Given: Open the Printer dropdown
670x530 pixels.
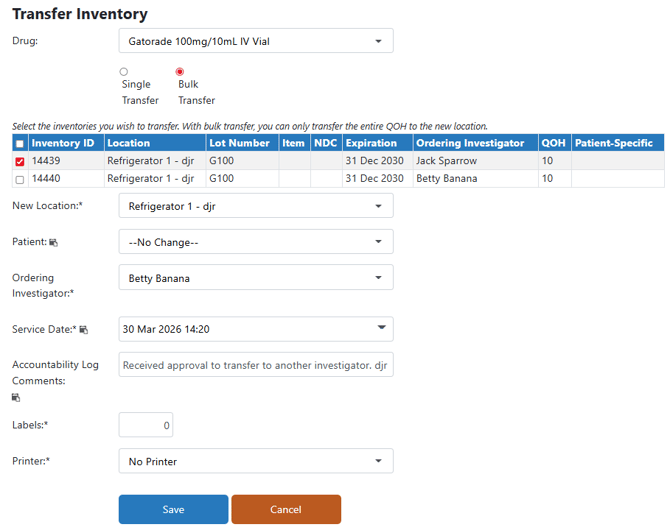Looking at the screenshot, I should point(256,461).
